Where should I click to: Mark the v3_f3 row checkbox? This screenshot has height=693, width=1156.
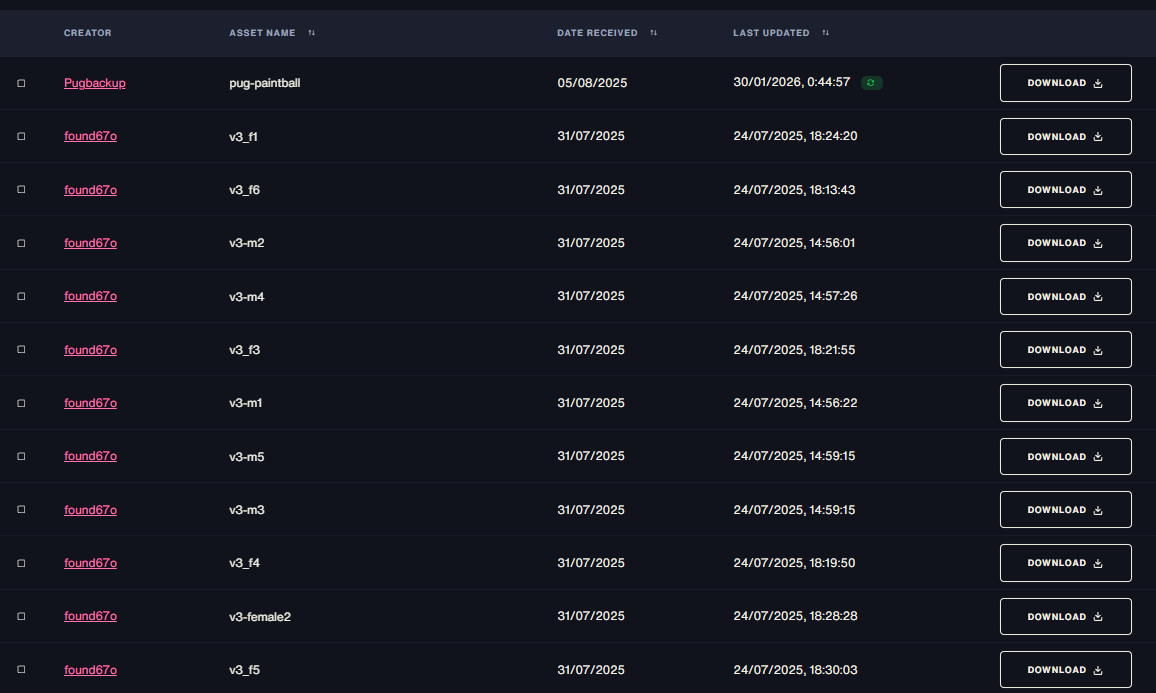[x=21, y=349]
